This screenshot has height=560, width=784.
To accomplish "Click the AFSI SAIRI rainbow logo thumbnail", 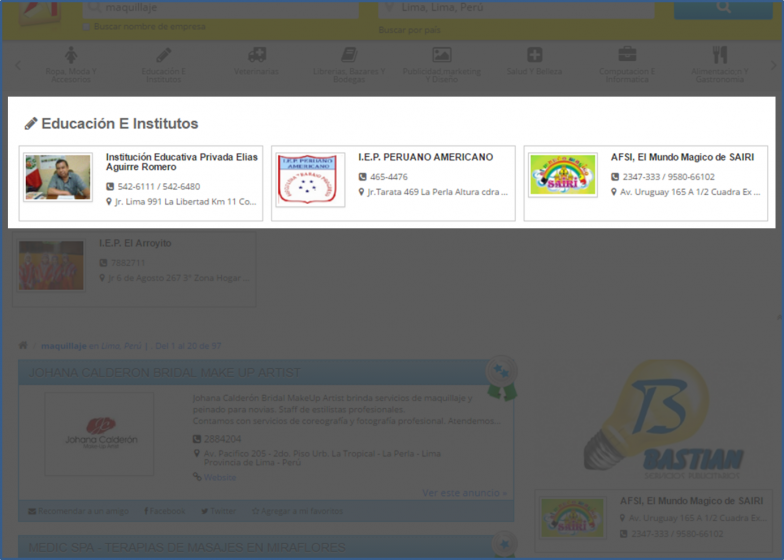I will pos(562,176).
